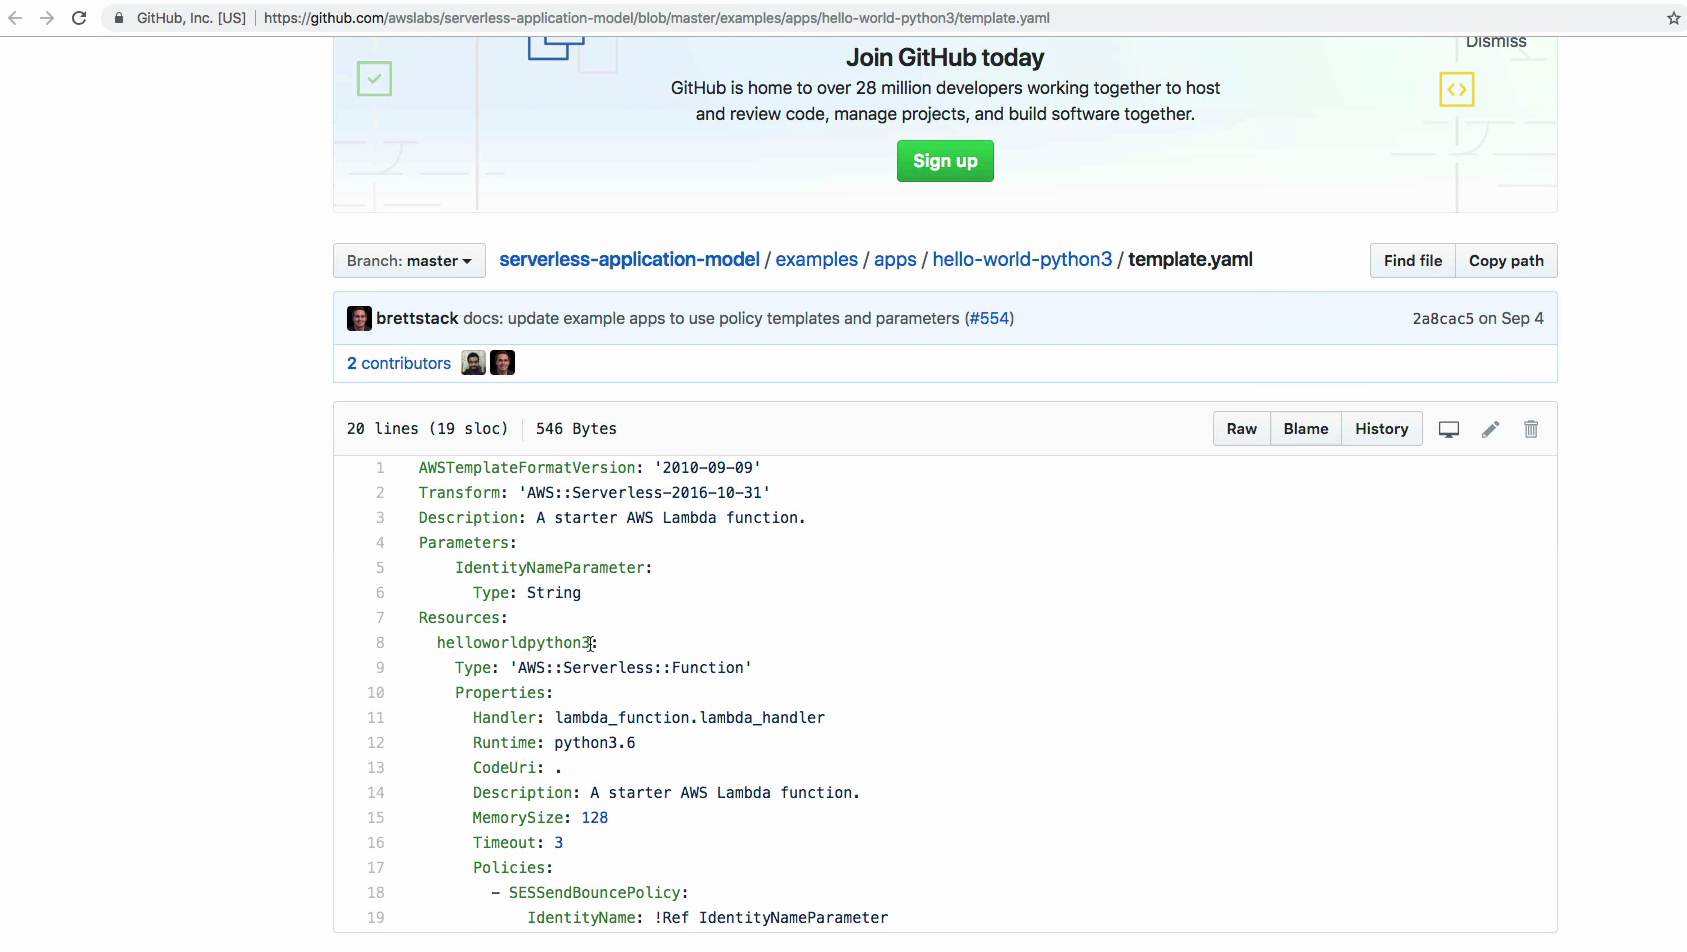The image size is (1687, 952).
Task: Open the brettstack author link
Action: (417, 318)
